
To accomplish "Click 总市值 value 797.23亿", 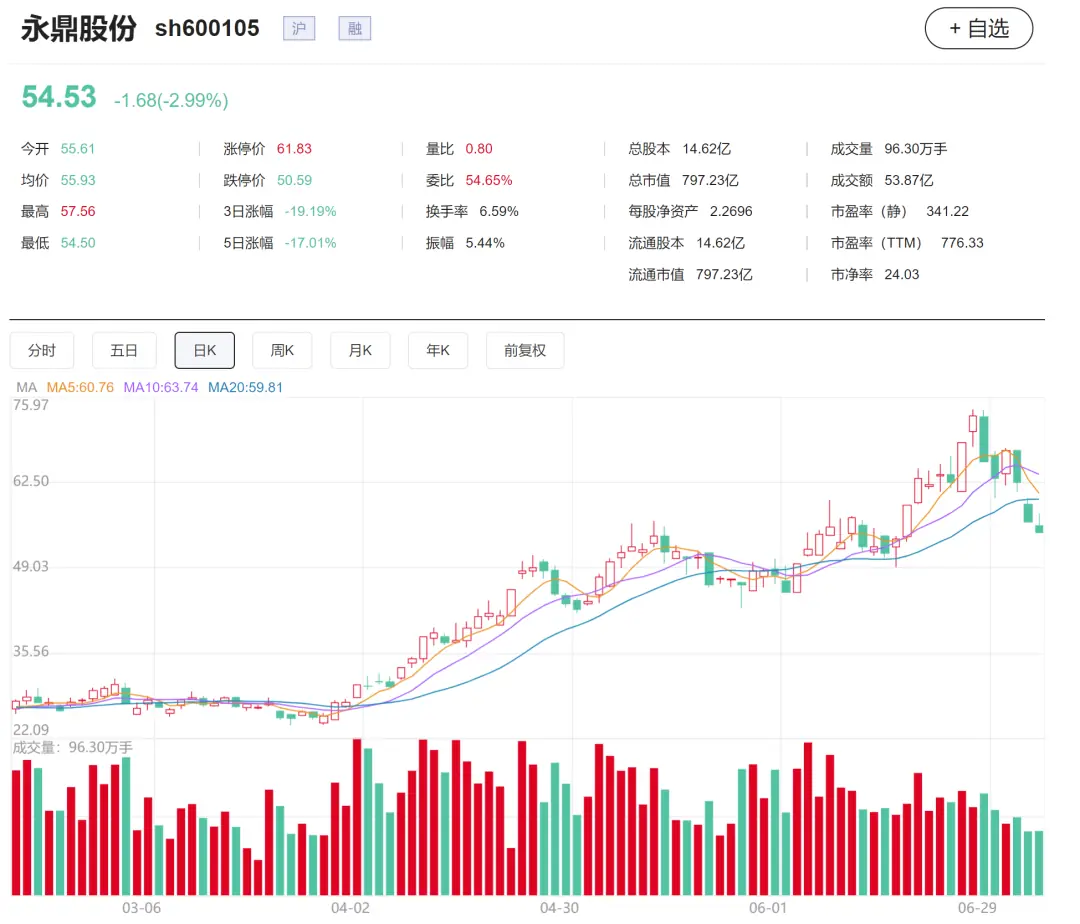I will [x=710, y=180].
